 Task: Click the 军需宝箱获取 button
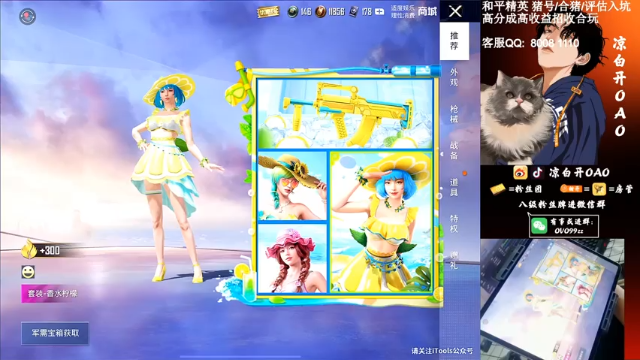(55, 333)
